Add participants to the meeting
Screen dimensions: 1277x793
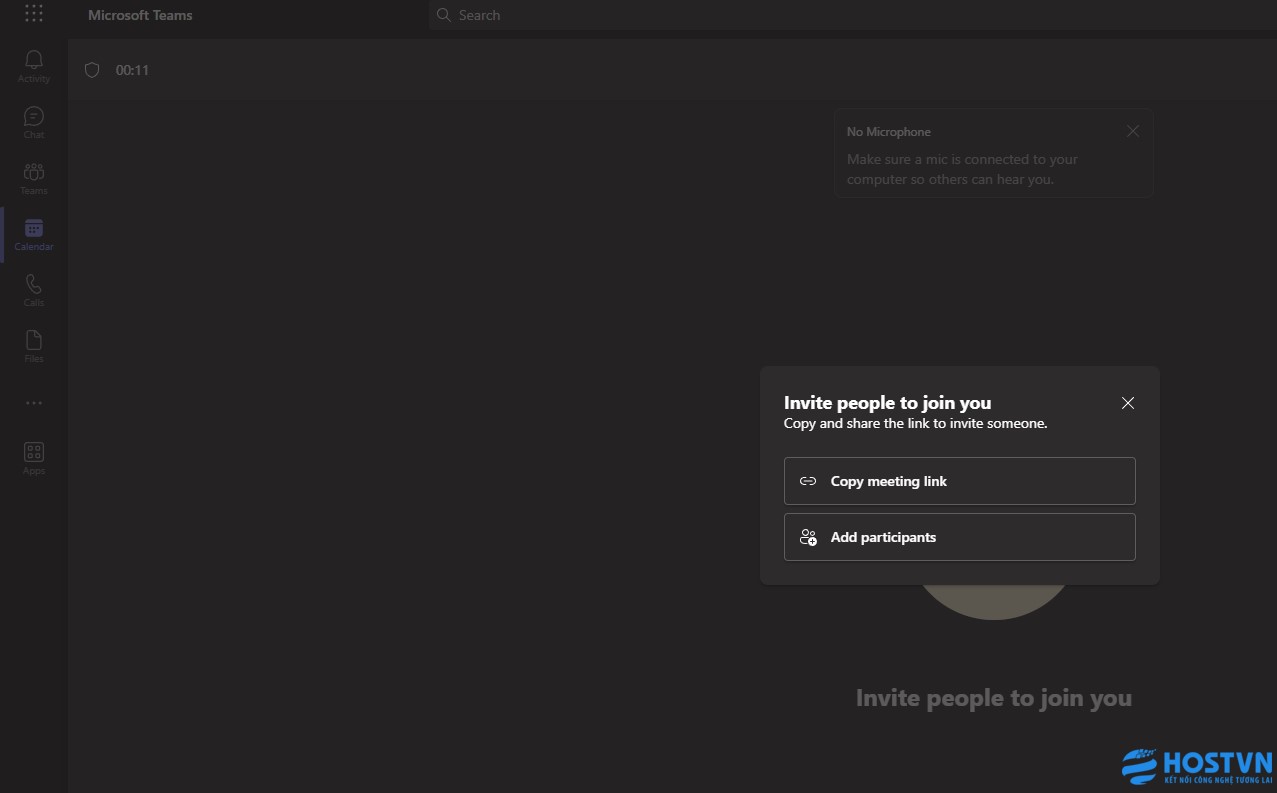pos(960,537)
